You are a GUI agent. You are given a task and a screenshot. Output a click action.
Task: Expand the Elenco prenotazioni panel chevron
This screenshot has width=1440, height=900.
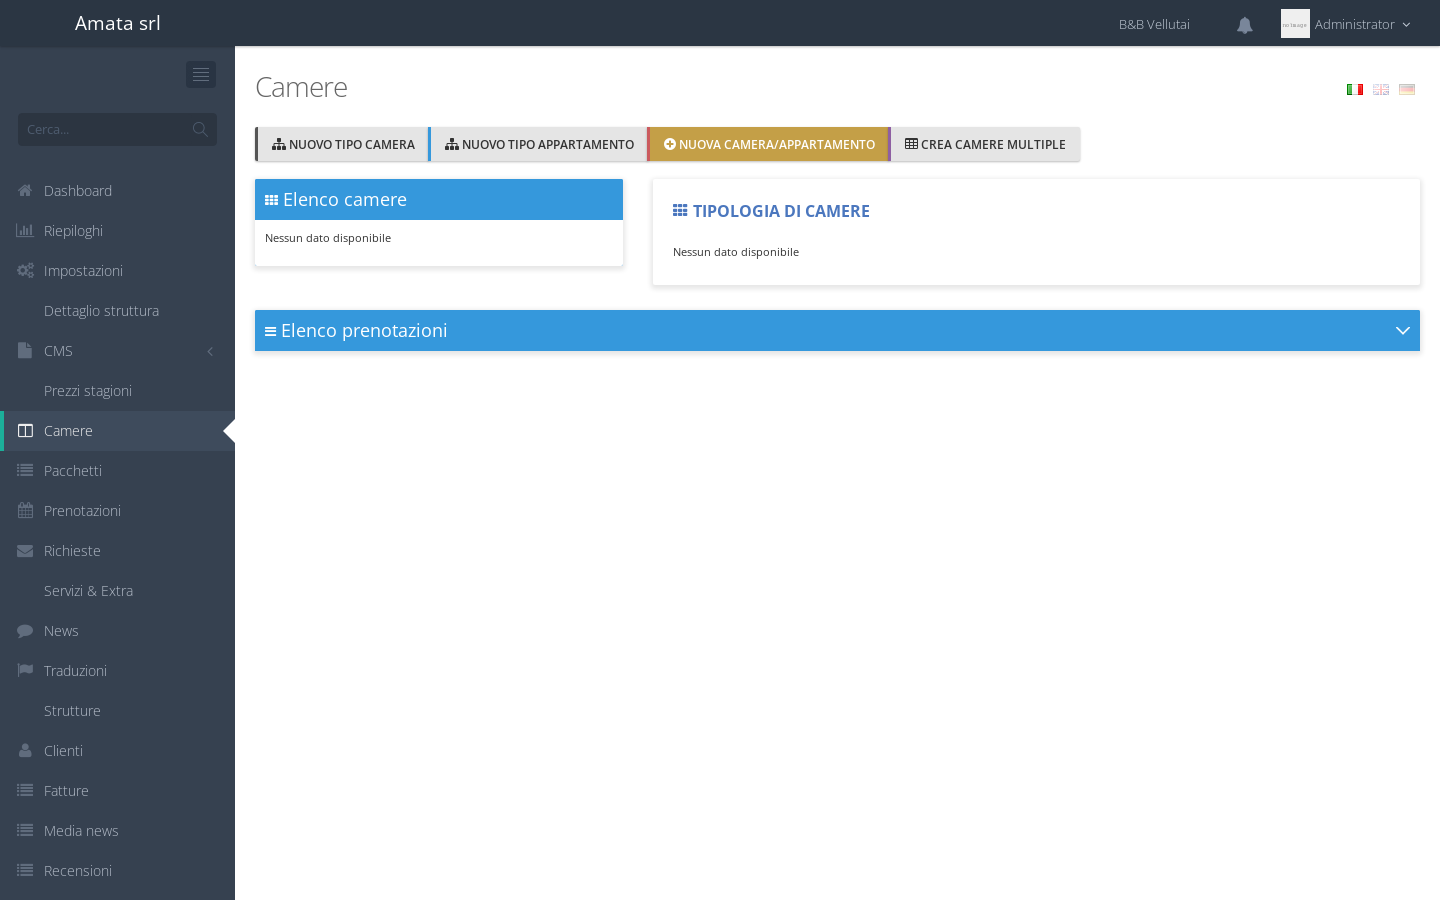pyautogui.click(x=1402, y=330)
